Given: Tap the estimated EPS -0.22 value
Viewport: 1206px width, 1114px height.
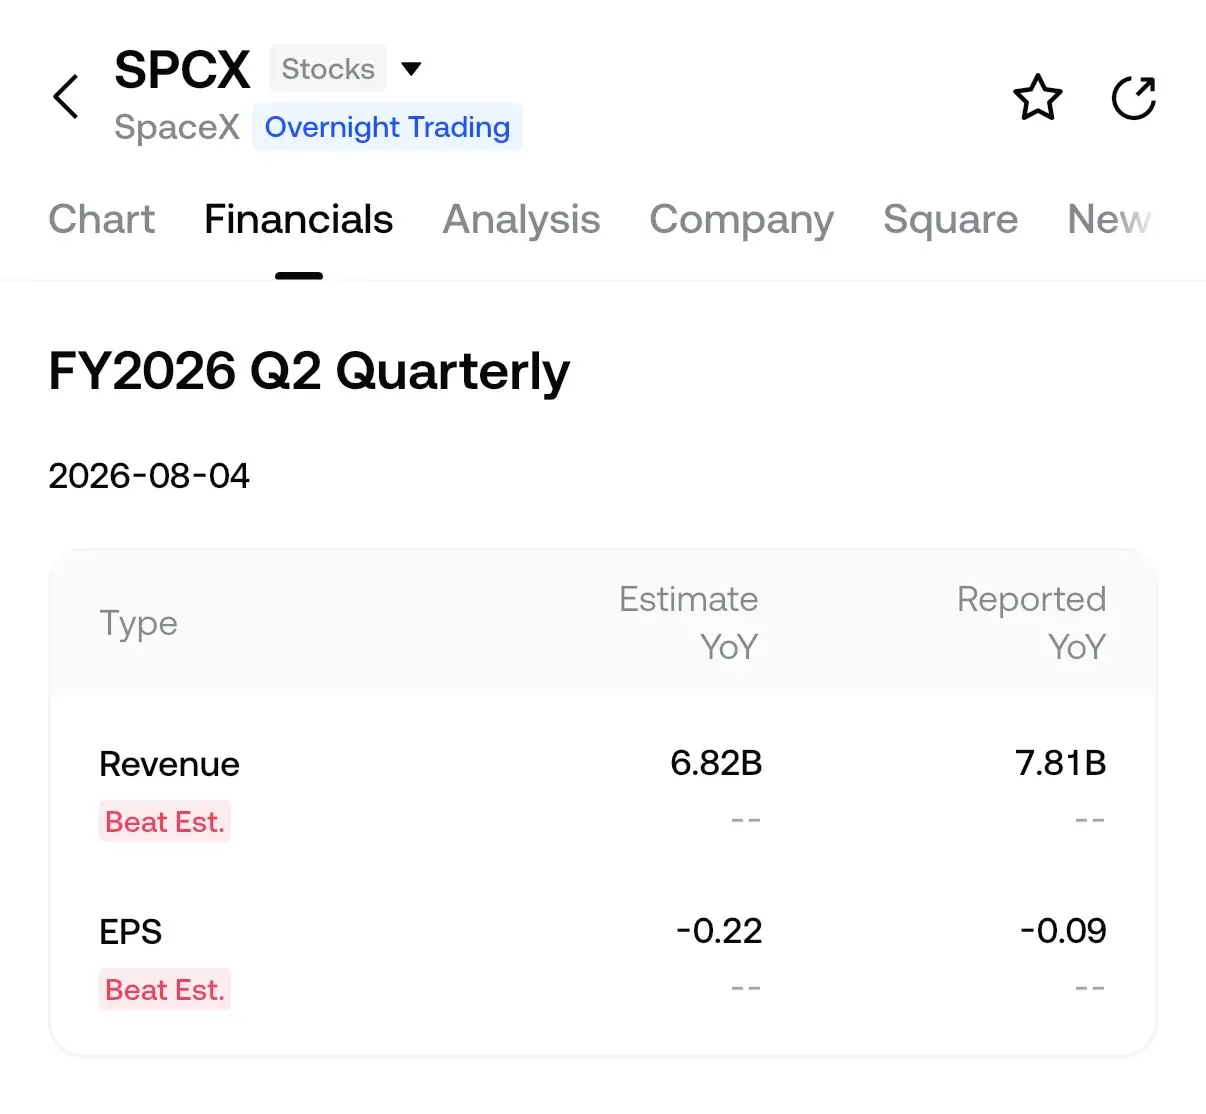Looking at the screenshot, I should click(719, 931).
